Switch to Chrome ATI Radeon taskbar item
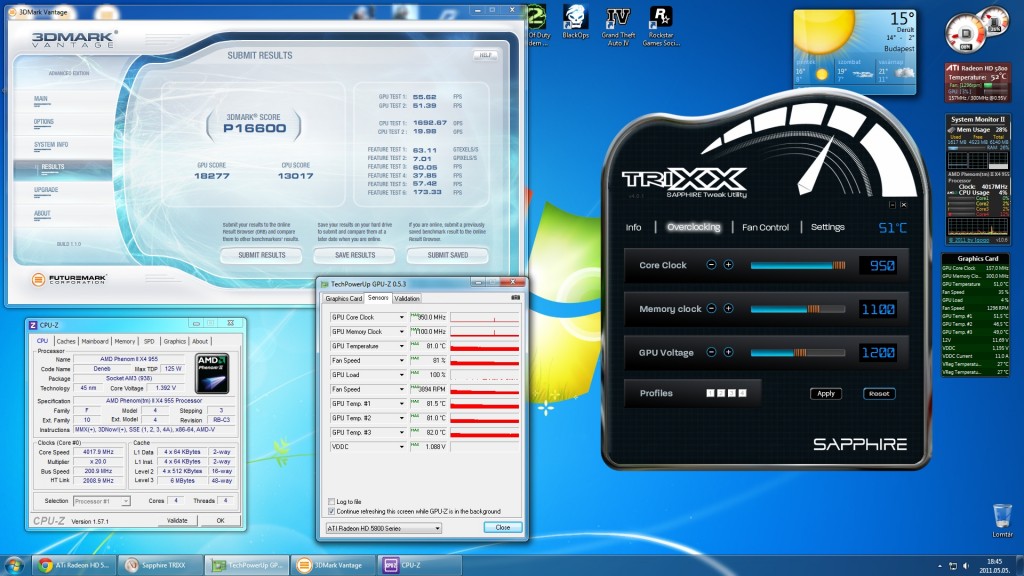Viewport: 1024px width, 576px height. click(x=74, y=565)
